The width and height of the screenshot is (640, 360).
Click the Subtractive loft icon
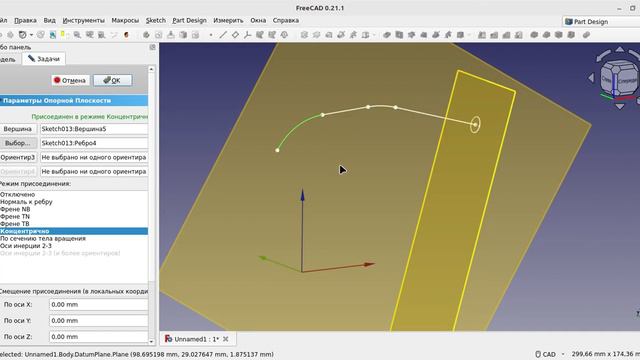click(x=423, y=35)
